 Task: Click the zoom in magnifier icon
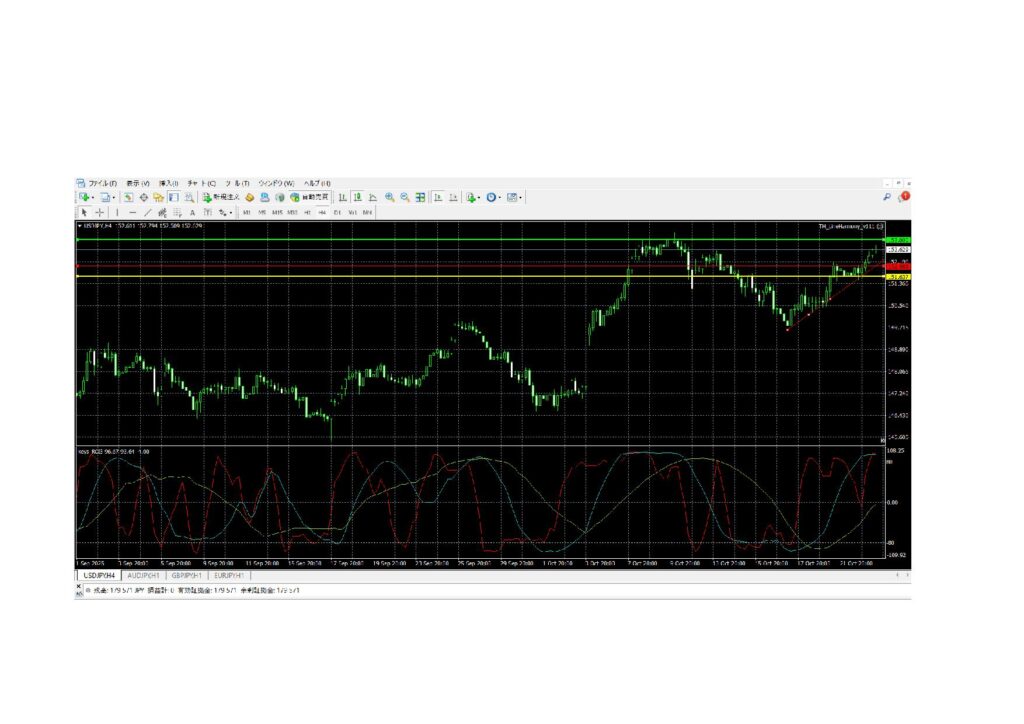click(389, 198)
